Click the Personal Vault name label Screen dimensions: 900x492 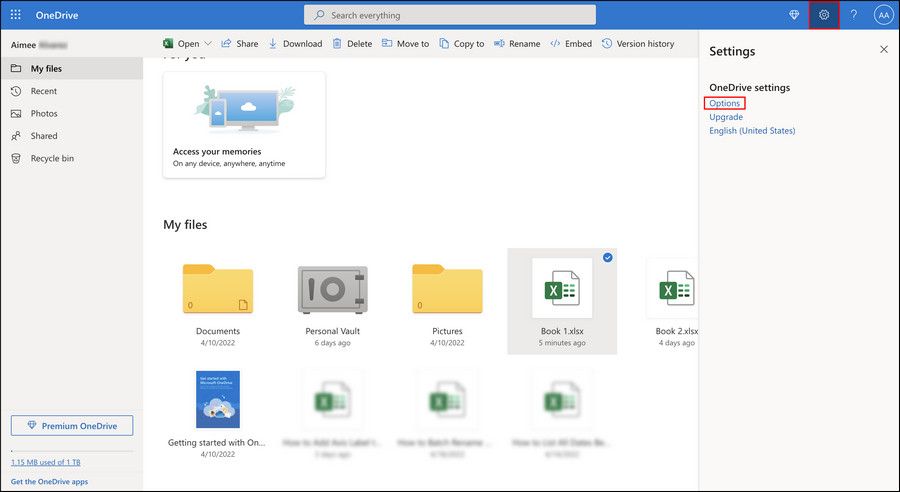332,331
